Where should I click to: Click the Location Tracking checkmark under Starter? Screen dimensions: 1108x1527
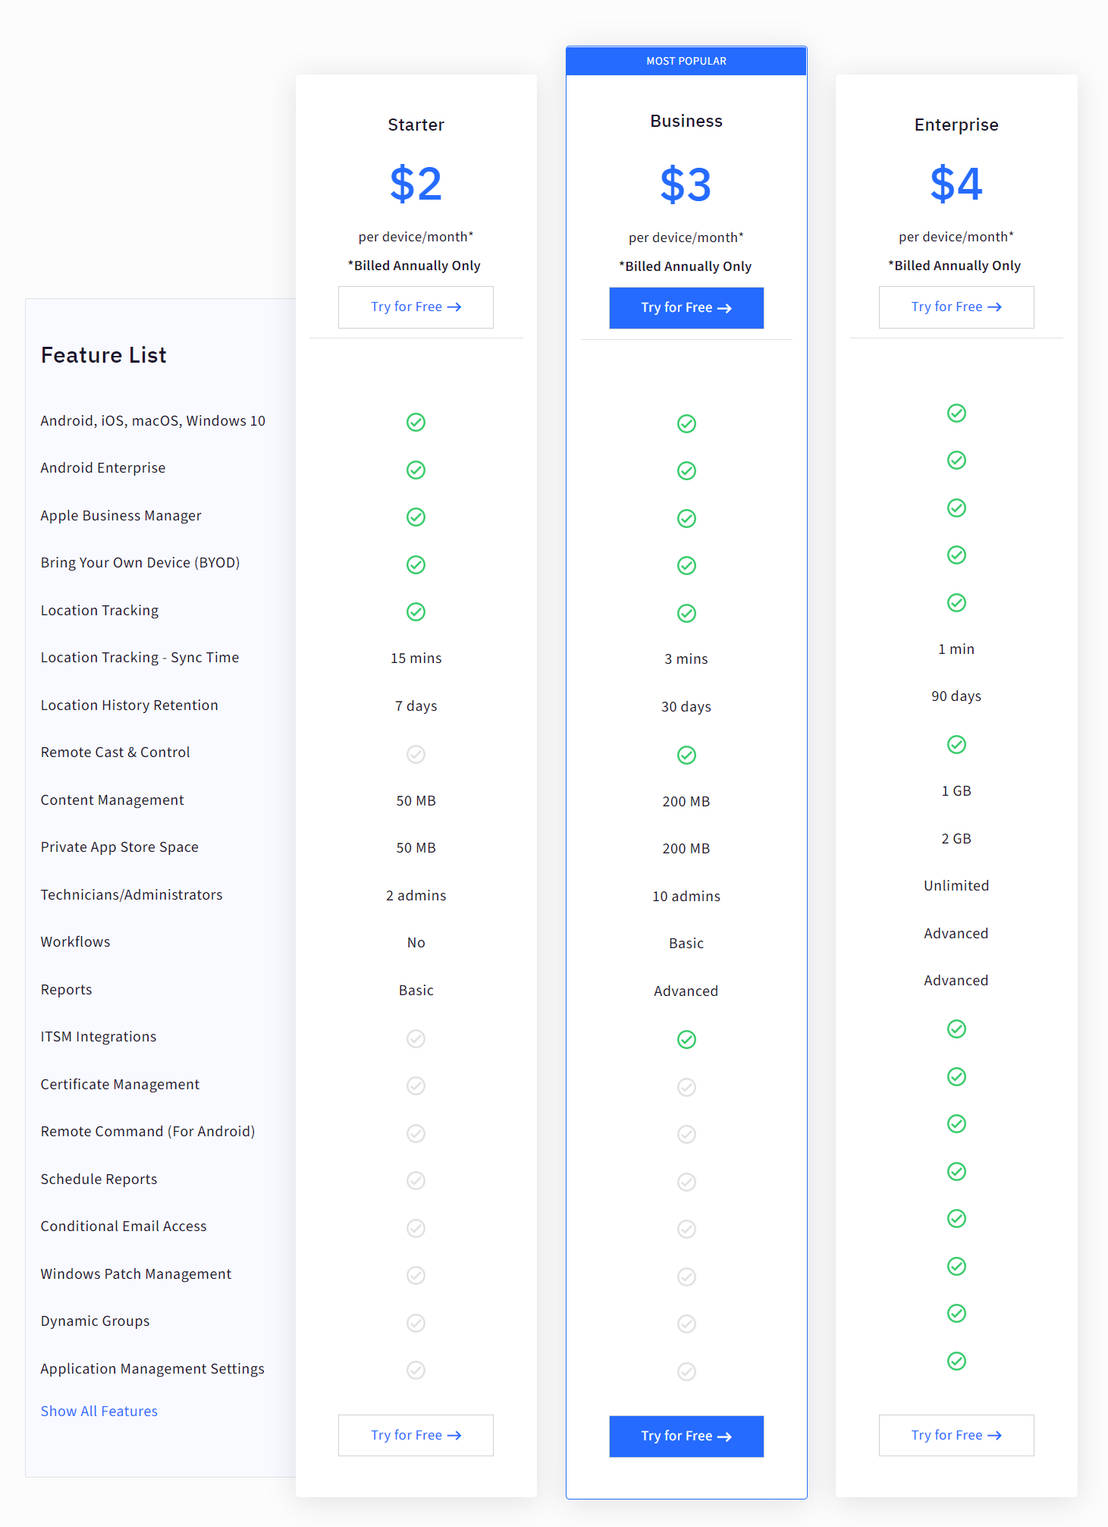[416, 611]
